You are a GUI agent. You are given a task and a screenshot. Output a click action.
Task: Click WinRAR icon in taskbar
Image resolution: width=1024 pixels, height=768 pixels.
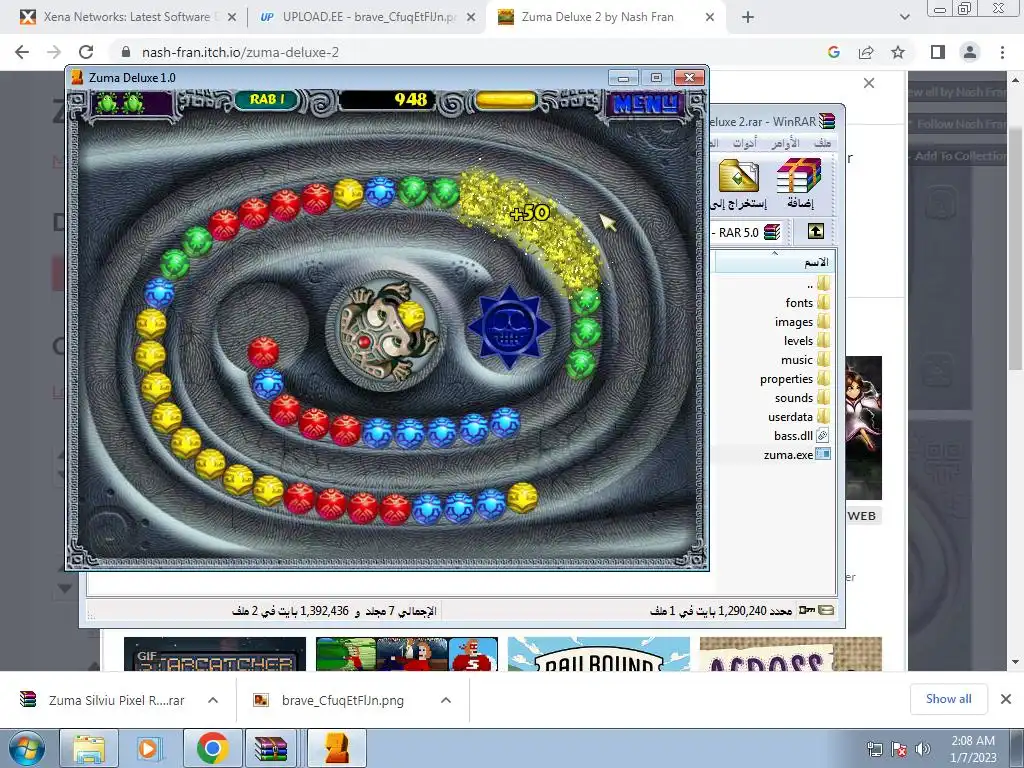coord(272,748)
